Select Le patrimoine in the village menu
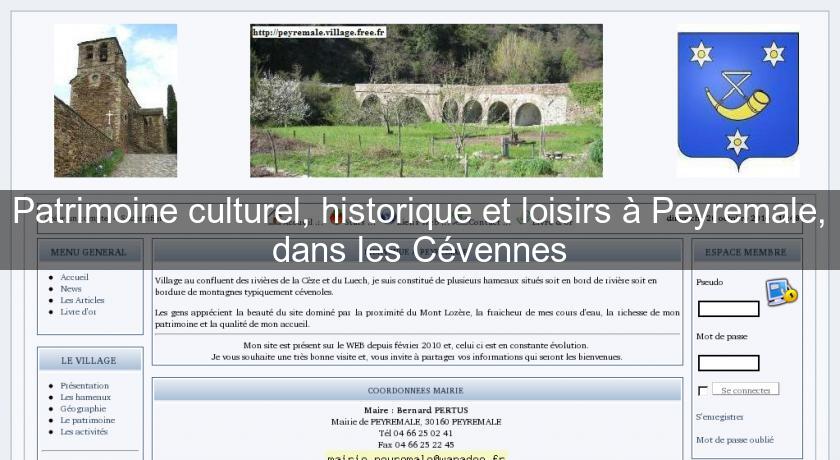 tap(87, 420)
